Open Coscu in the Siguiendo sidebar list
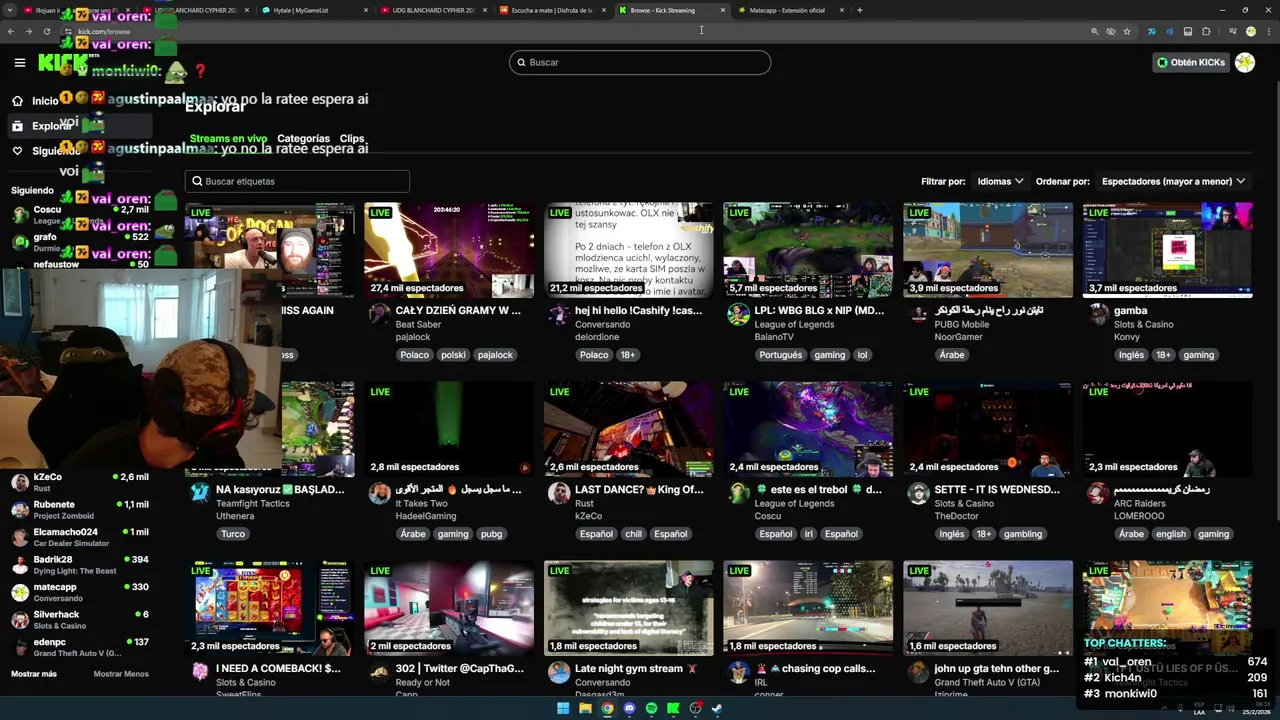This screenshot has width=1280, height=720. coord(80,215)
